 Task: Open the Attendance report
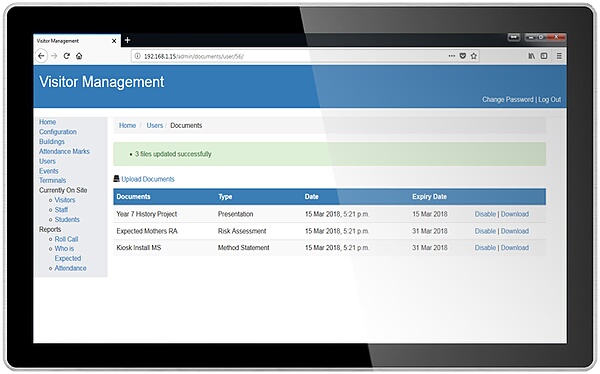(x=70, y=268)
